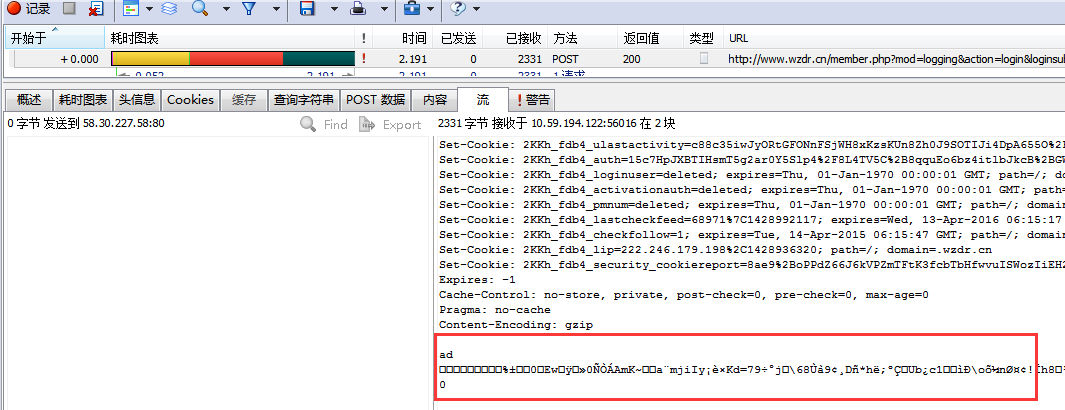Screen dimensions: 1065x410
Task: Click the 2KKh_fdb4_ulastactivity Set-Cookie line
Action: (x=751, y=145)
